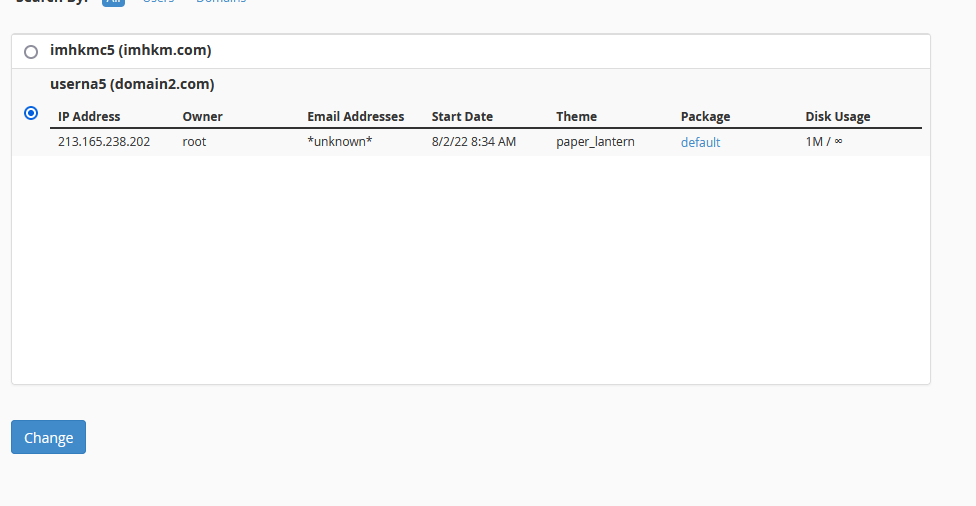Click the Email Addresses column header

click(x=355, y=116)
